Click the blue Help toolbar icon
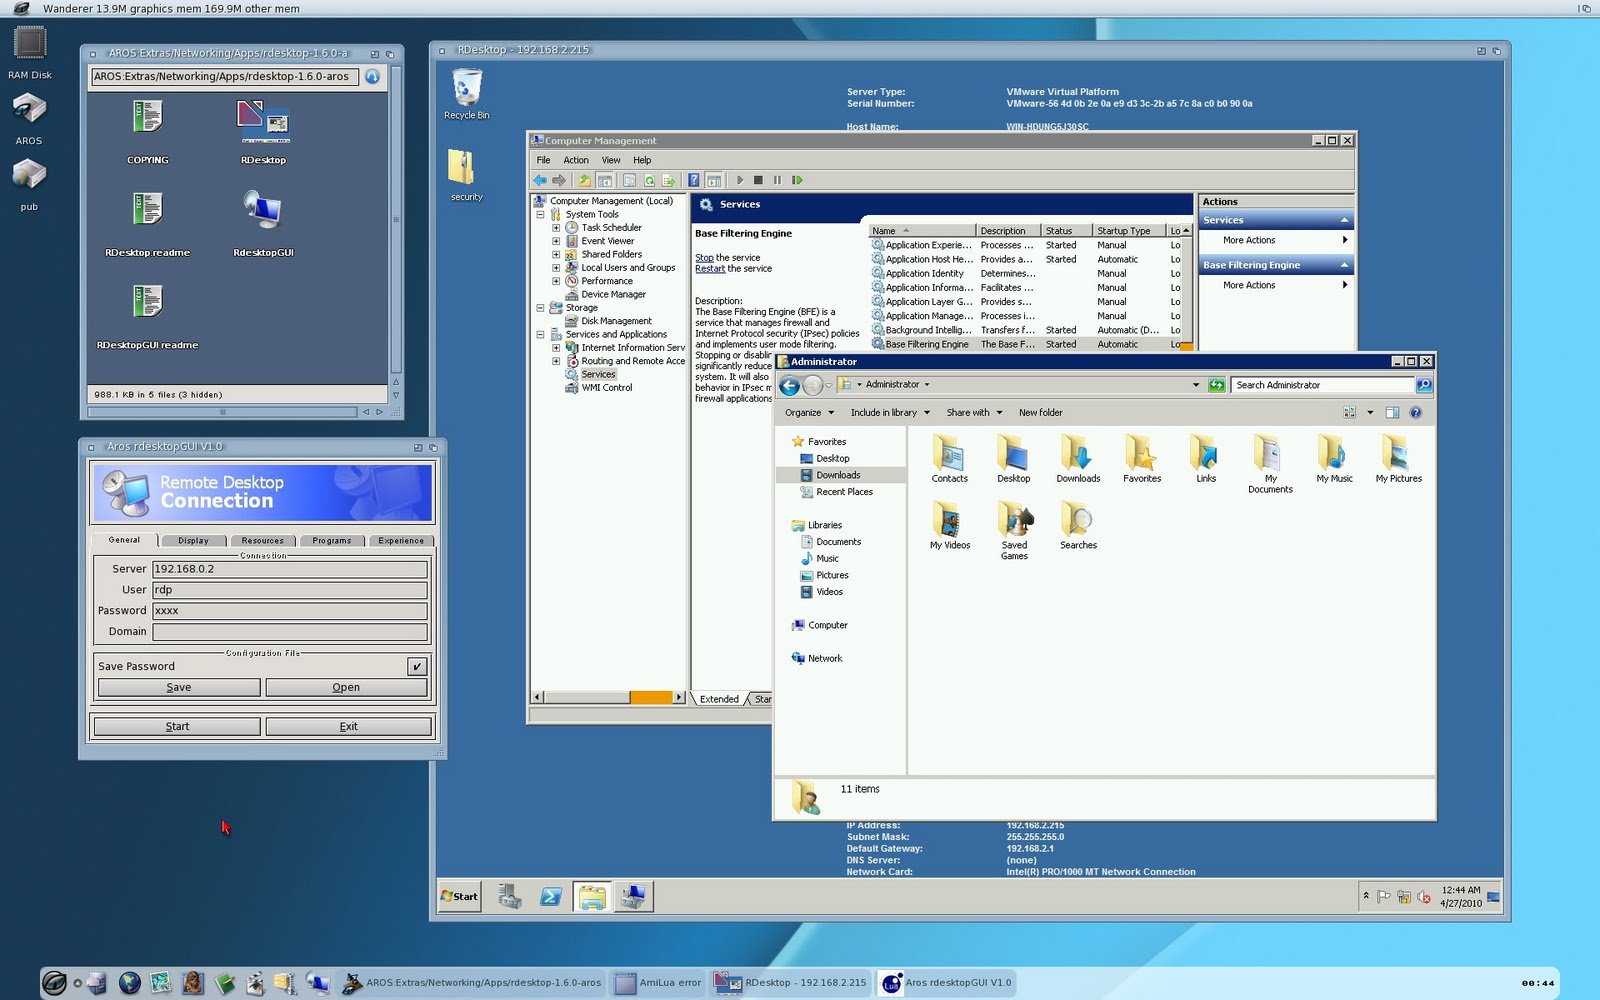This screenshot has height=1000, width=1600. pos(693,180)
